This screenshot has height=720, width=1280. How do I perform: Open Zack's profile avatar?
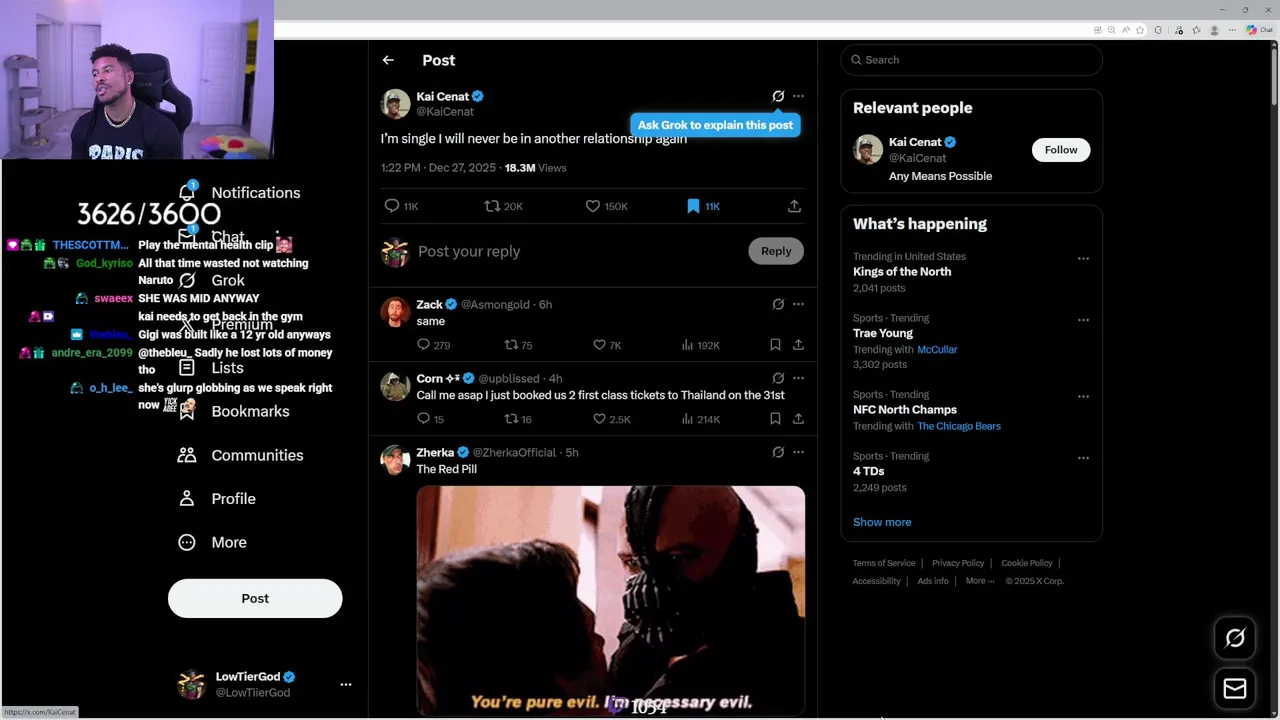[396, 312]
